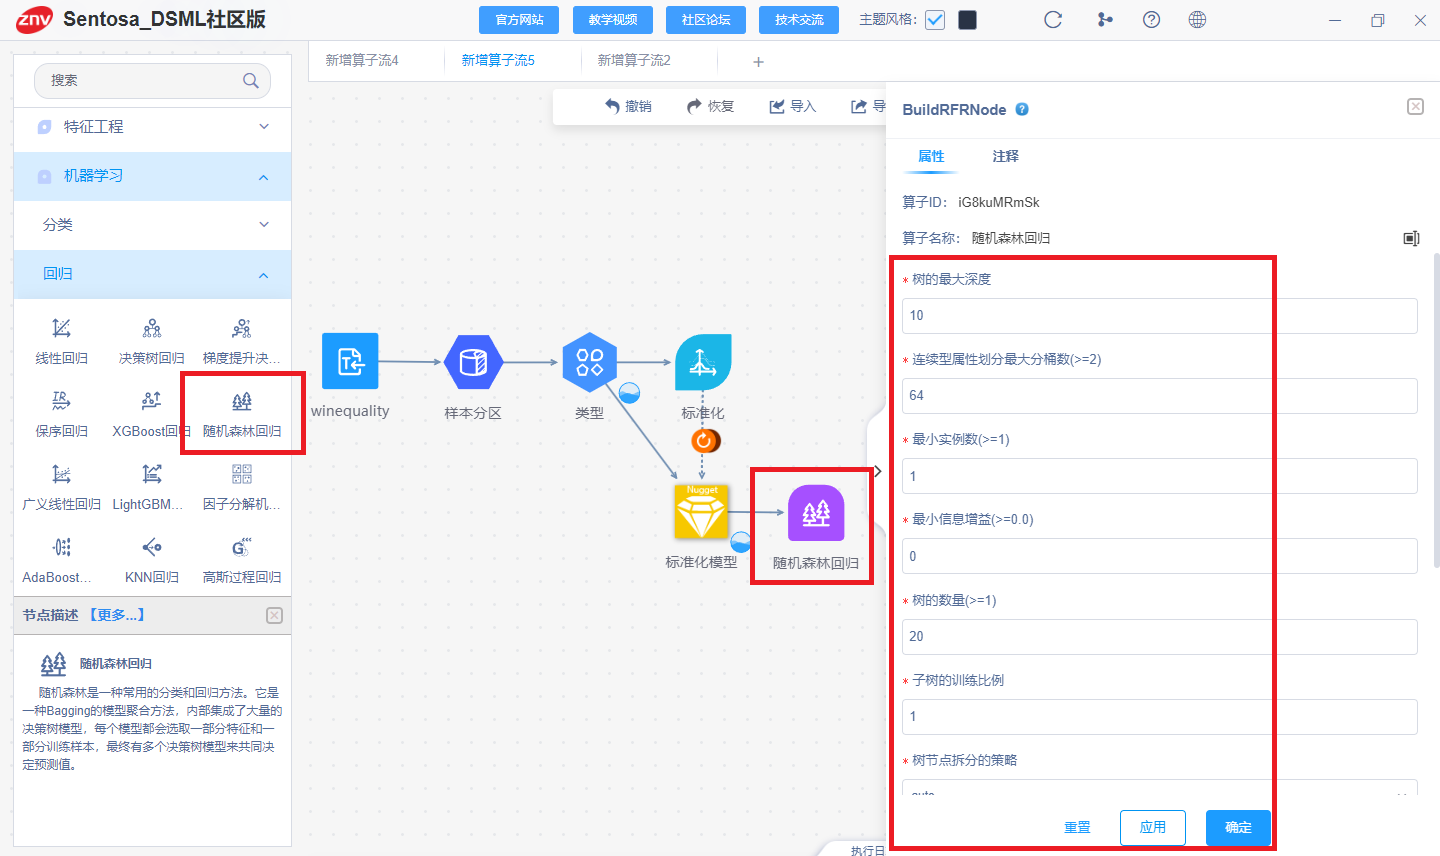1440x856 pixels.
Task: Close the BuildRFRNode properties panel
Action: 1415,106
